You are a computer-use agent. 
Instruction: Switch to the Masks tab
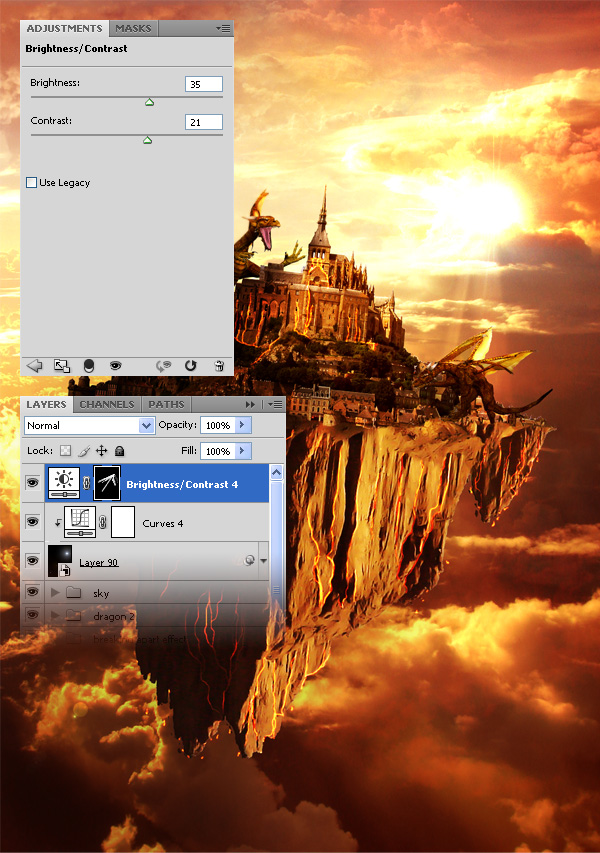(133, 28)
